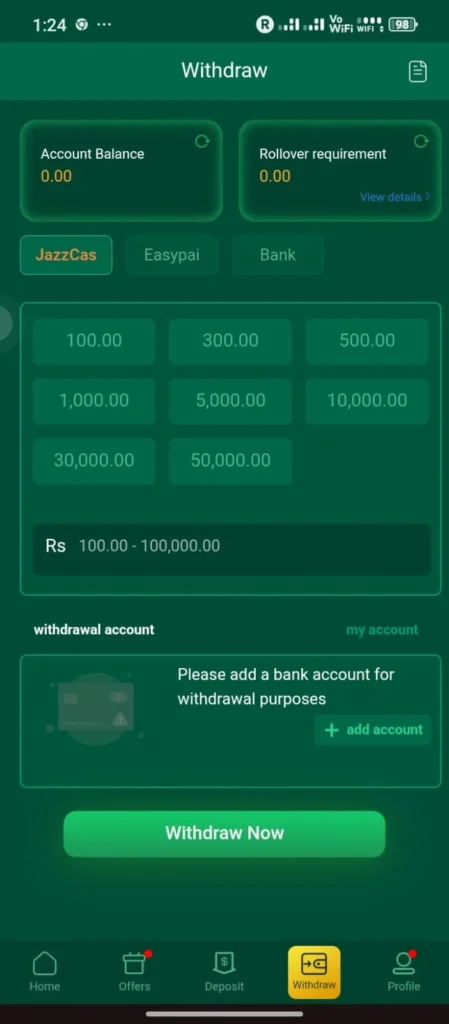Tap the add account button
Image resolution: width=449 pixels, height=1024 pixels.
(x=373, y=729)
